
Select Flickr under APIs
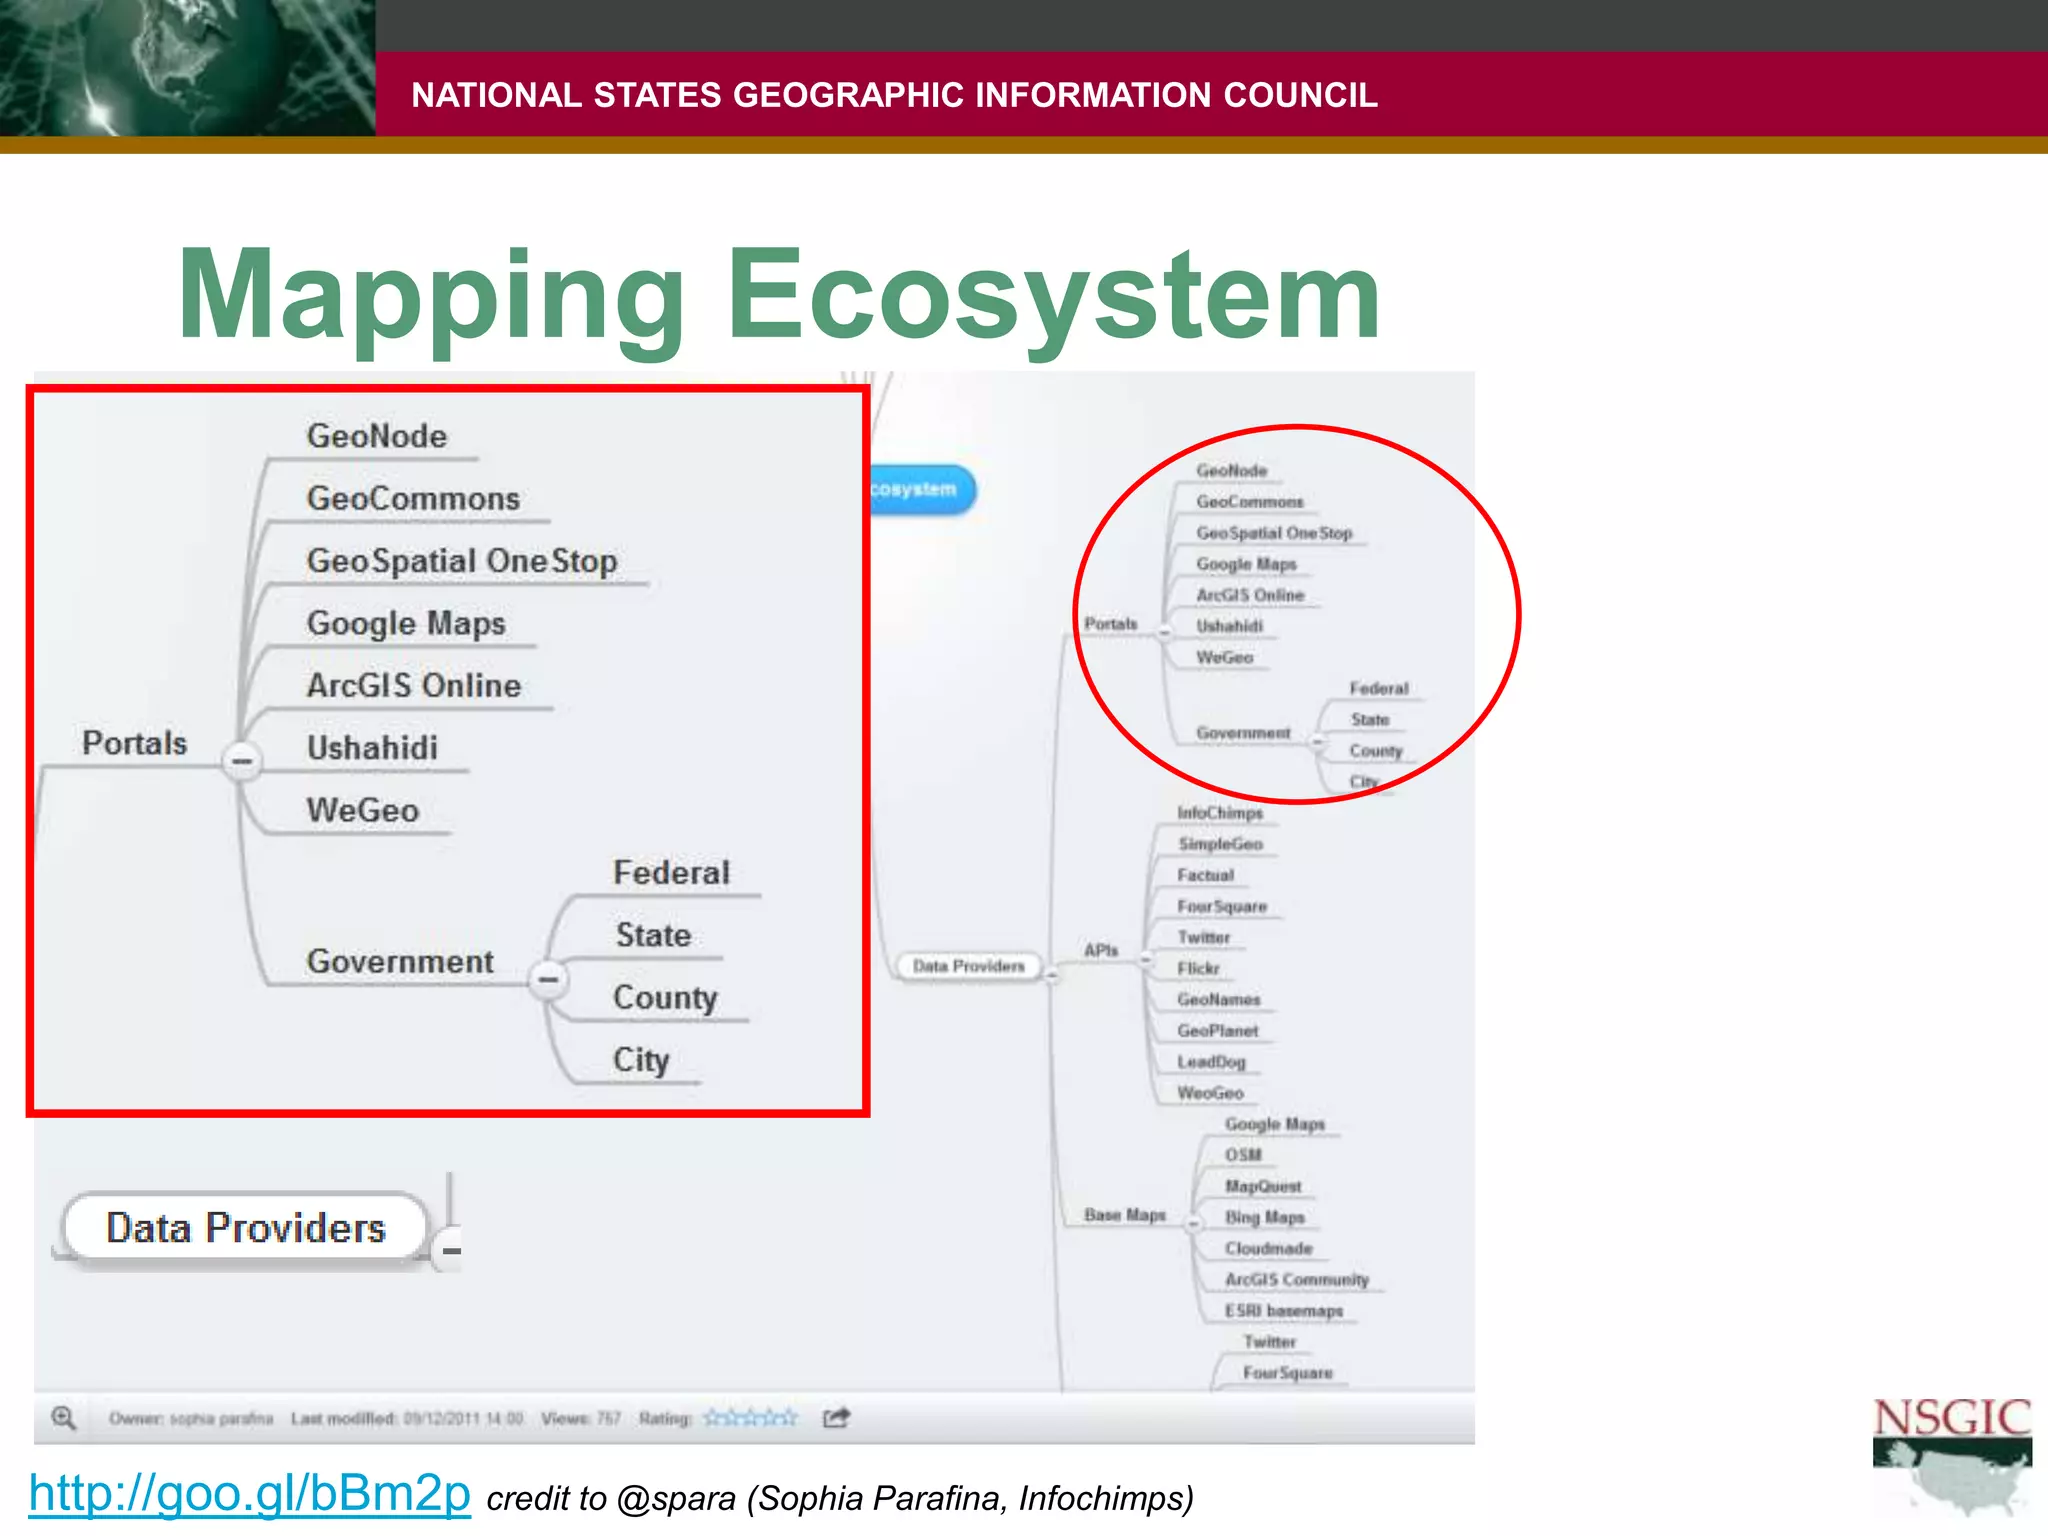coord(1198,968)
